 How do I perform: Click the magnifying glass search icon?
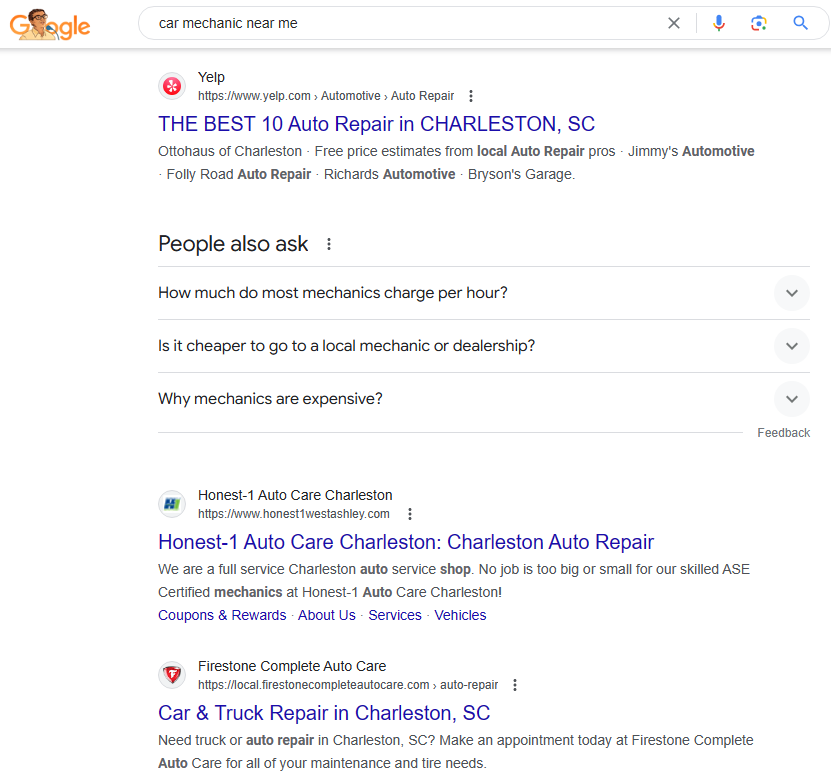click(800, 22)
